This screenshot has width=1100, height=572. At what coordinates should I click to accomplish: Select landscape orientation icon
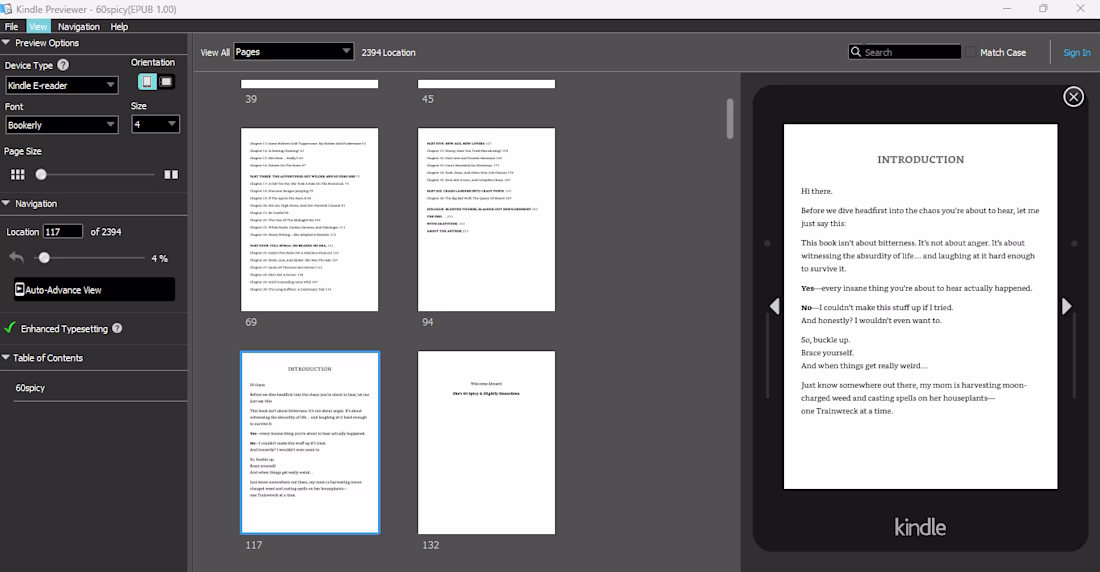(x=166, y=81)
